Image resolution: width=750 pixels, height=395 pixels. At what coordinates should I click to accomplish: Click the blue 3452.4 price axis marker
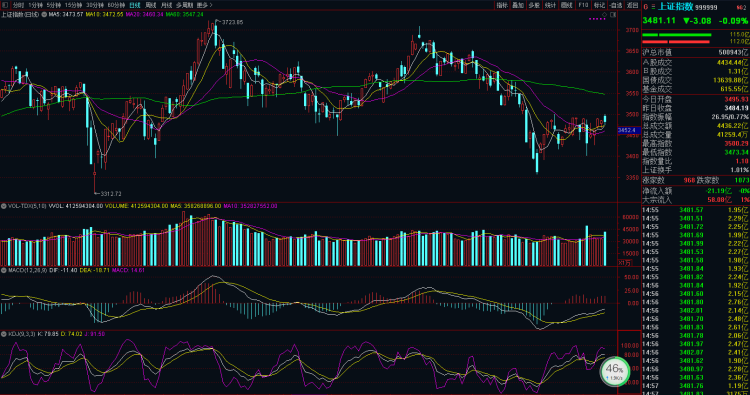pyautogui.click(x=629, y=130)
